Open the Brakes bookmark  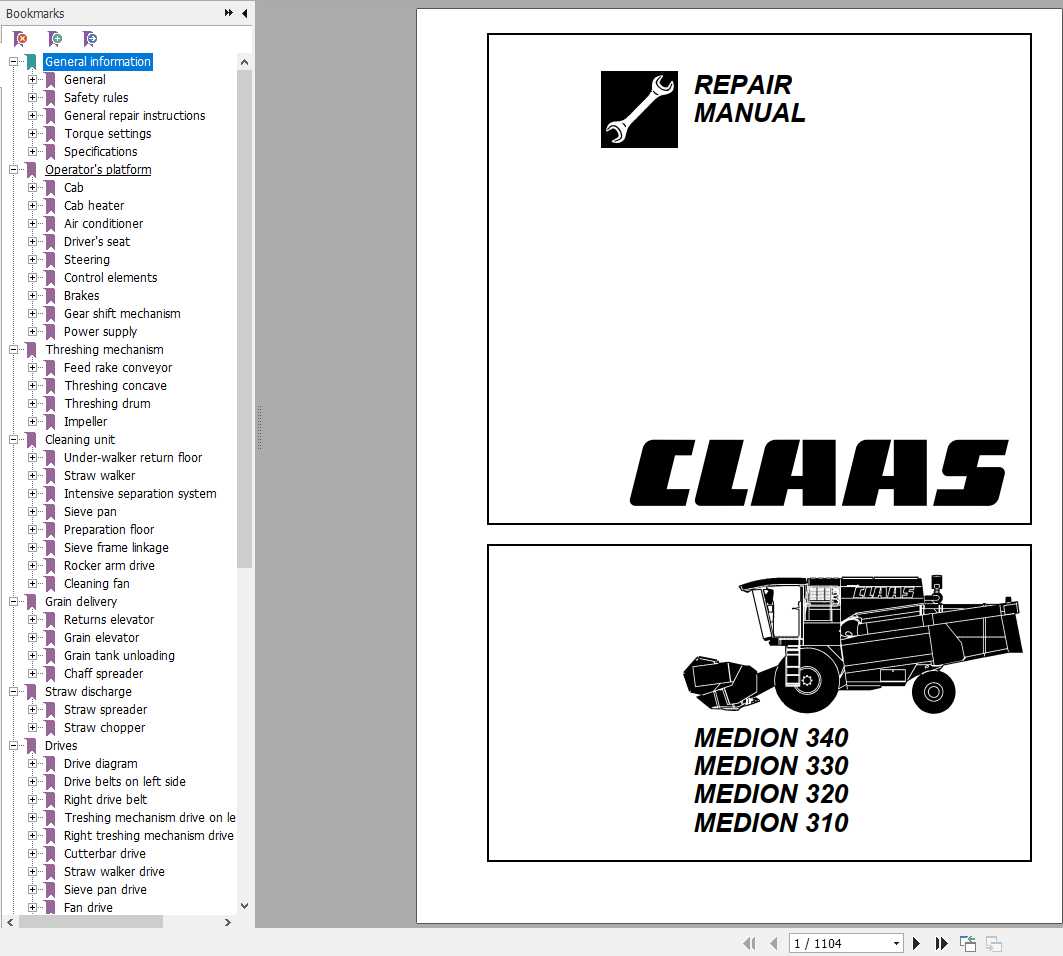point(81,296)
